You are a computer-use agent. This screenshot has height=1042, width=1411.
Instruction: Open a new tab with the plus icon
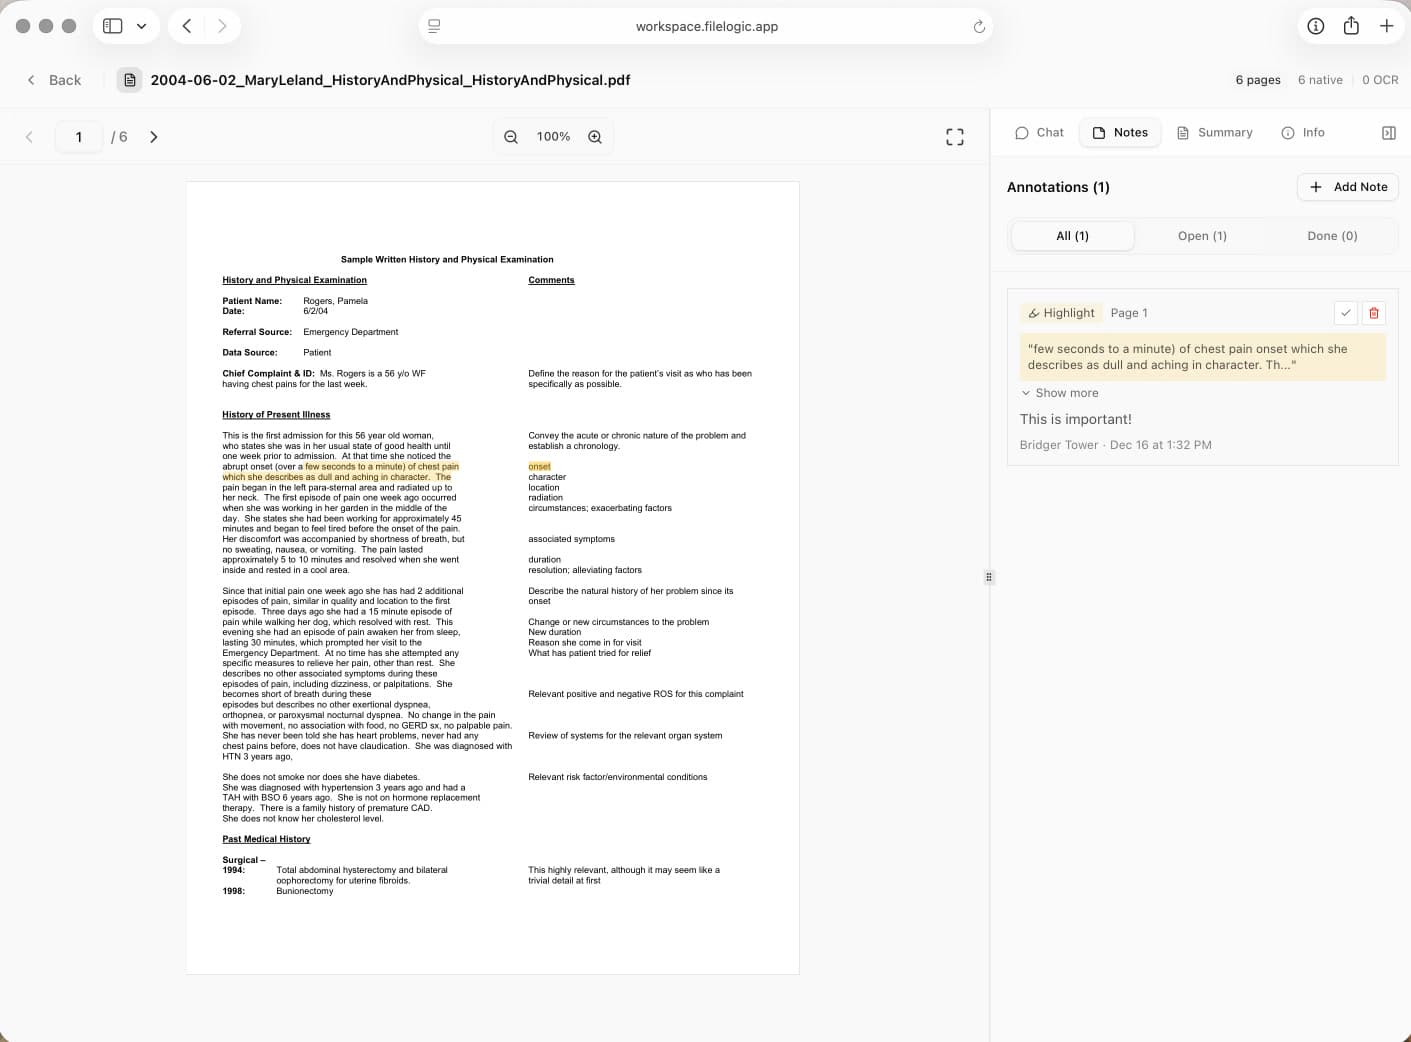pos(1386,26)
